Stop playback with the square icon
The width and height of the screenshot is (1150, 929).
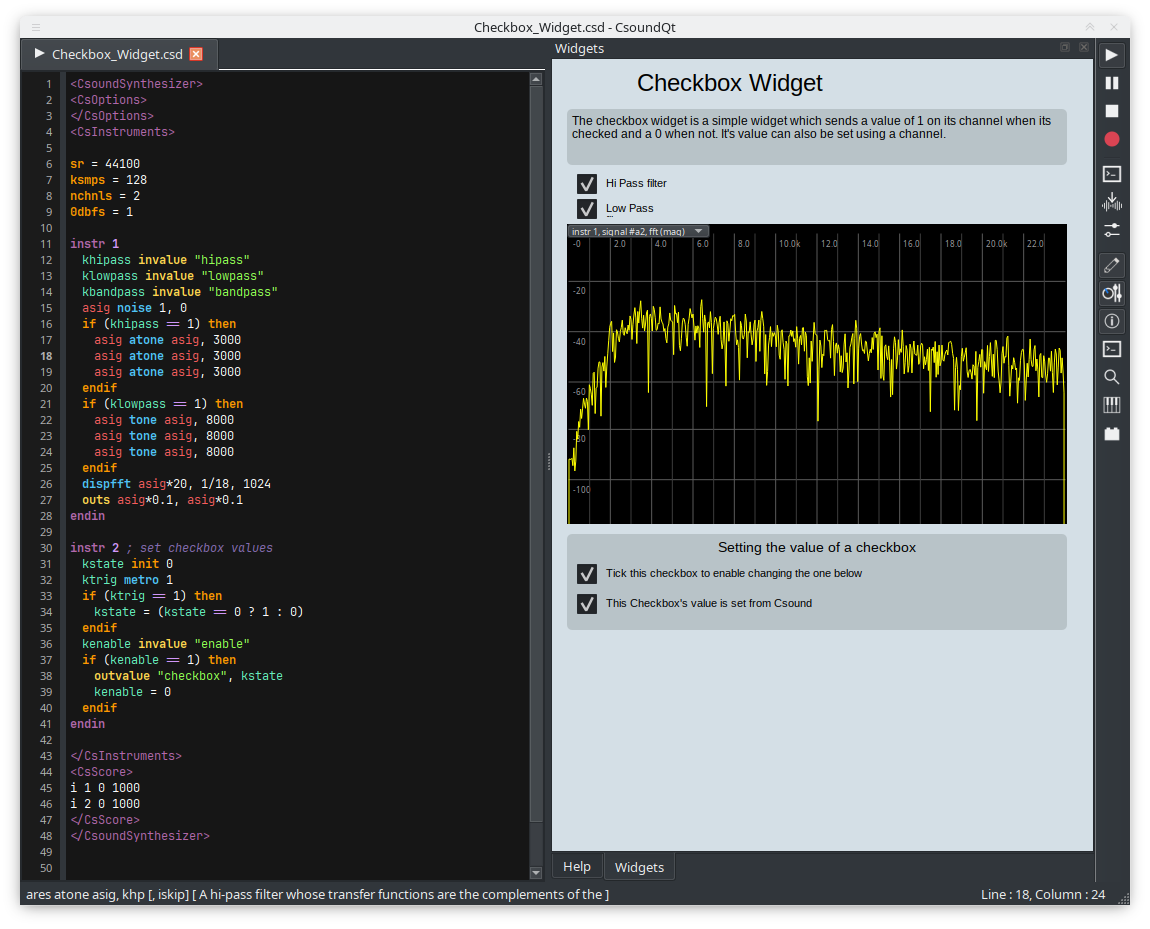click(1111, 111)
